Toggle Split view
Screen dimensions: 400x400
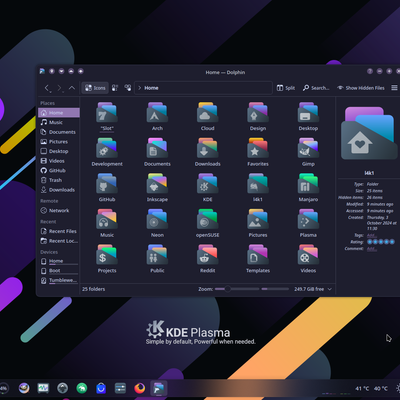pyautogui.click(x=286, y=88)
